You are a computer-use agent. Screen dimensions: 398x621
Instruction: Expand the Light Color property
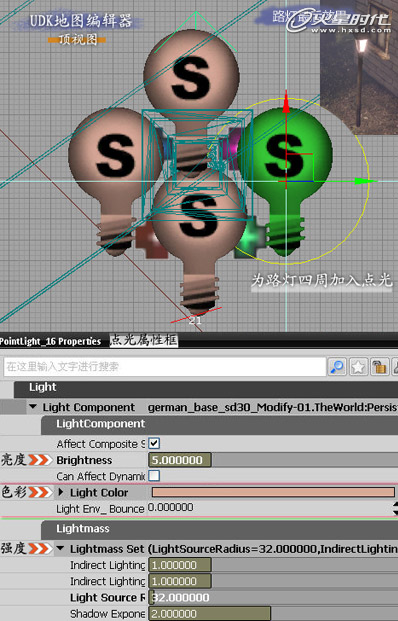pyautogui.click(x=61, y=492)
